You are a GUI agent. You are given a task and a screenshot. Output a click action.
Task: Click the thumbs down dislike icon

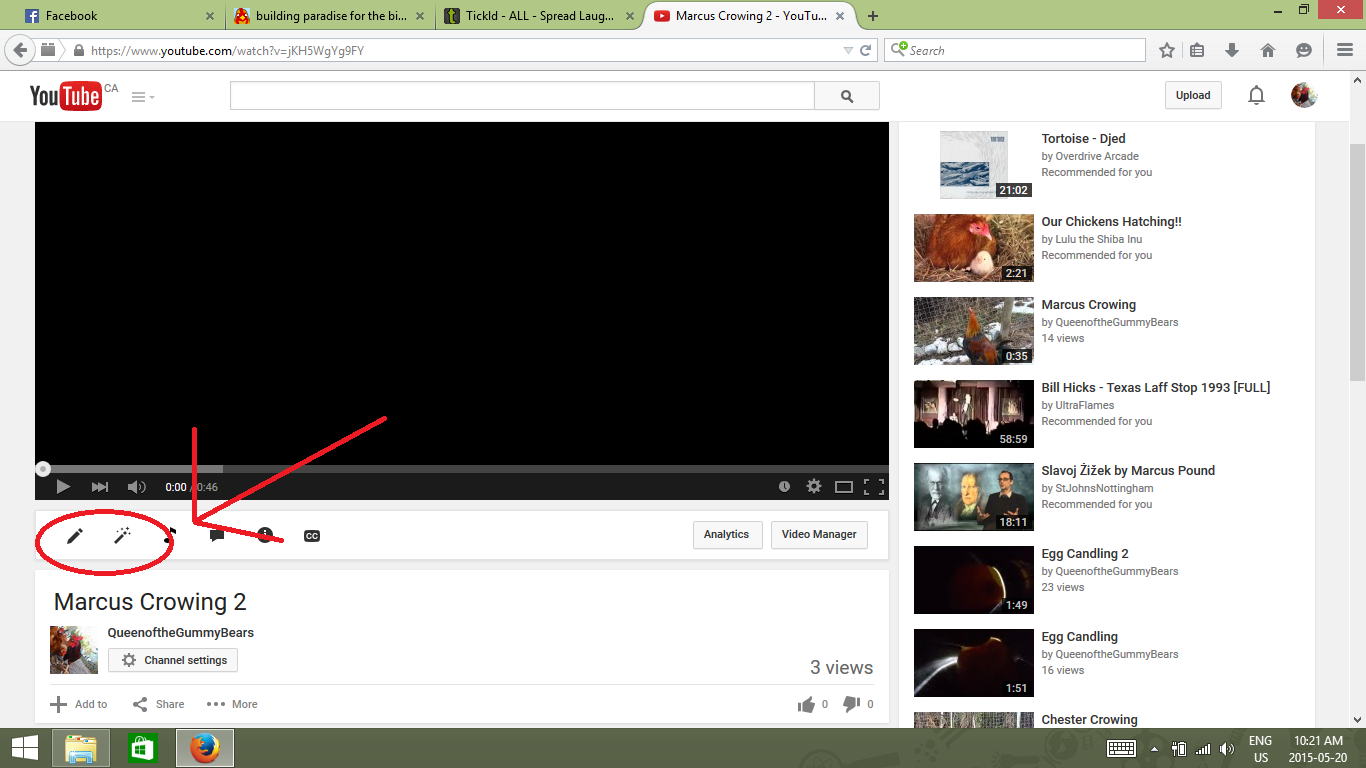851,704
